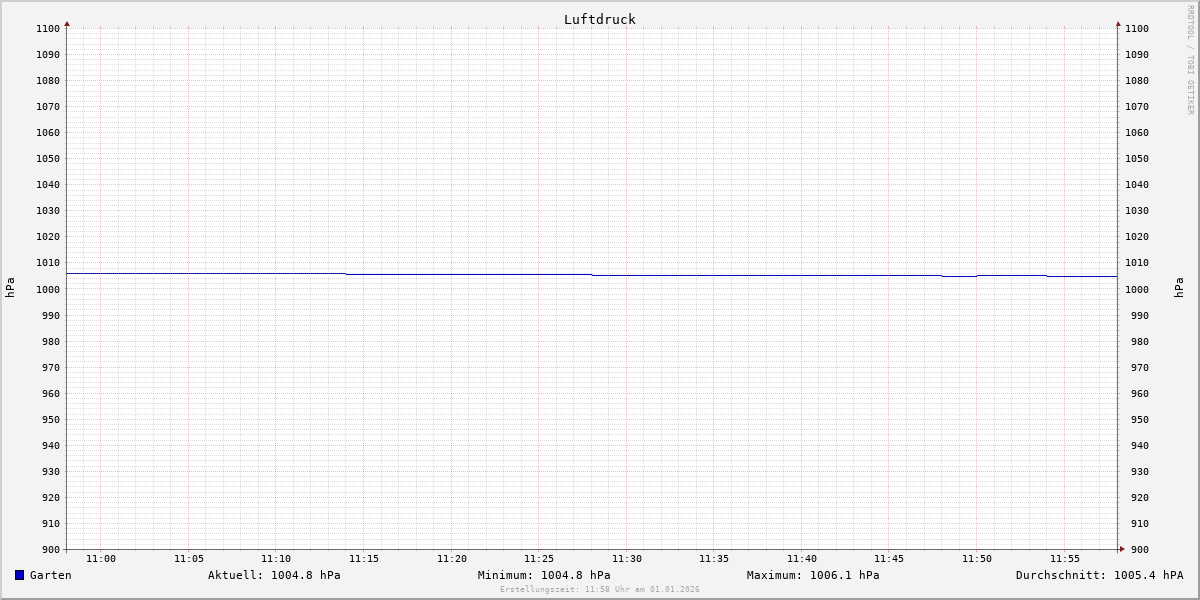Viewport: 1200px width, 600px height.
Task: Click the red arrow ending the time axis
Action: pos(1122,549)
